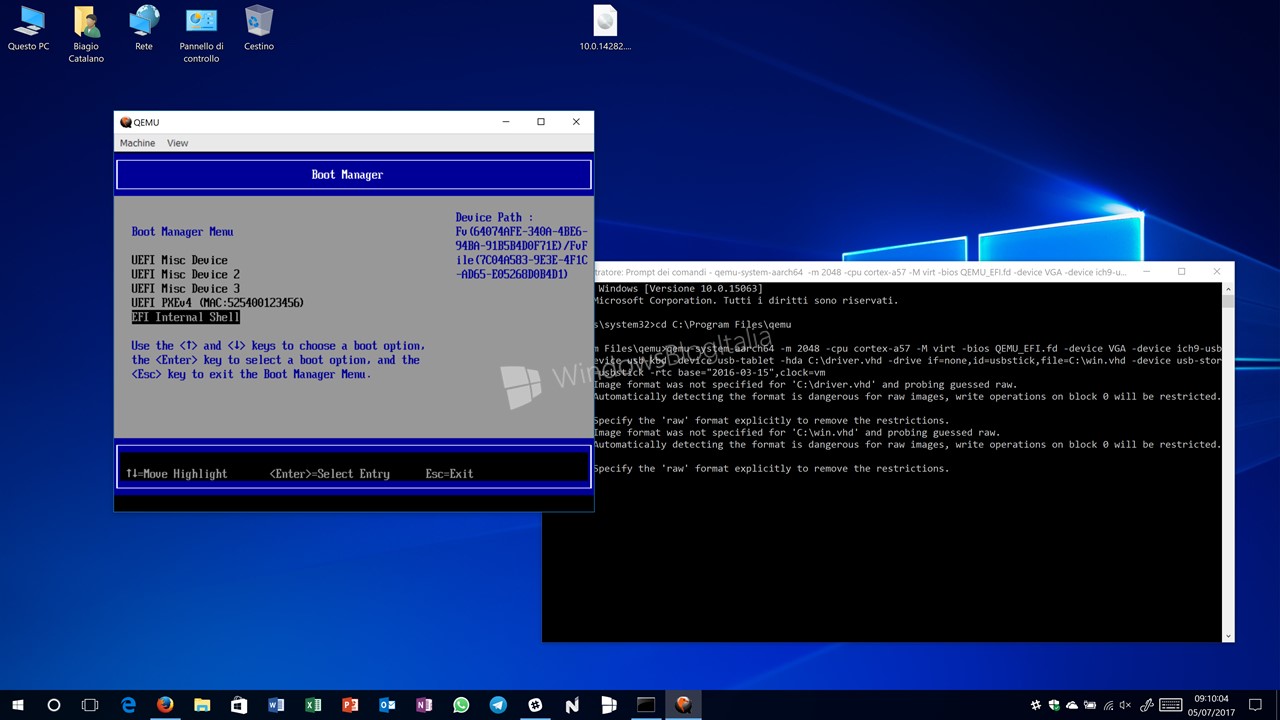Open the View menu in QEMU
Image resolution: width=1280 pixels, height=720 pixels.
click(177, 143)
